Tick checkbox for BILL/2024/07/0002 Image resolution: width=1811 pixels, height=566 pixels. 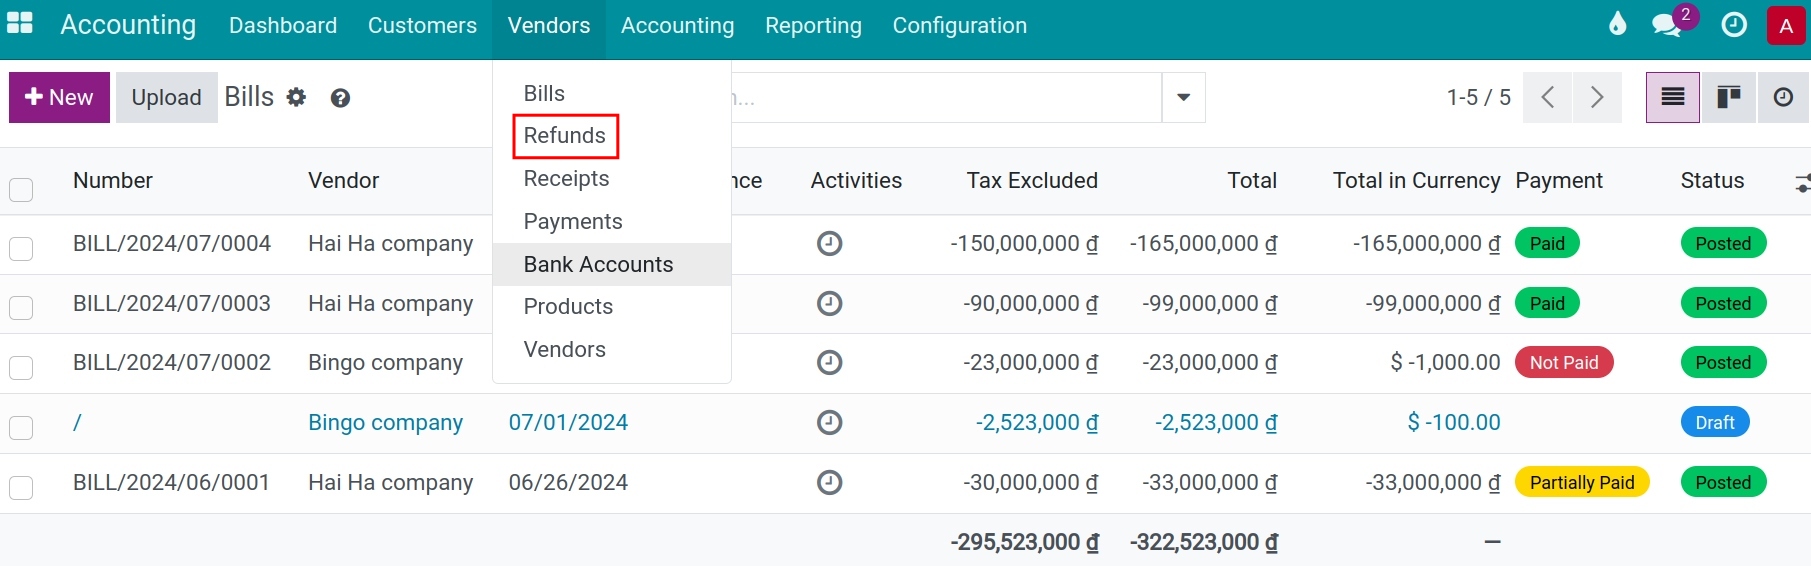[x=21, y=367]
